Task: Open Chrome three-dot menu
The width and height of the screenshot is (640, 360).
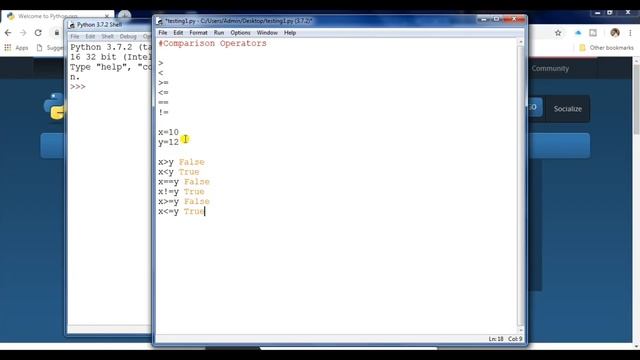Action: pyautogui.click(x=630, y=33)
